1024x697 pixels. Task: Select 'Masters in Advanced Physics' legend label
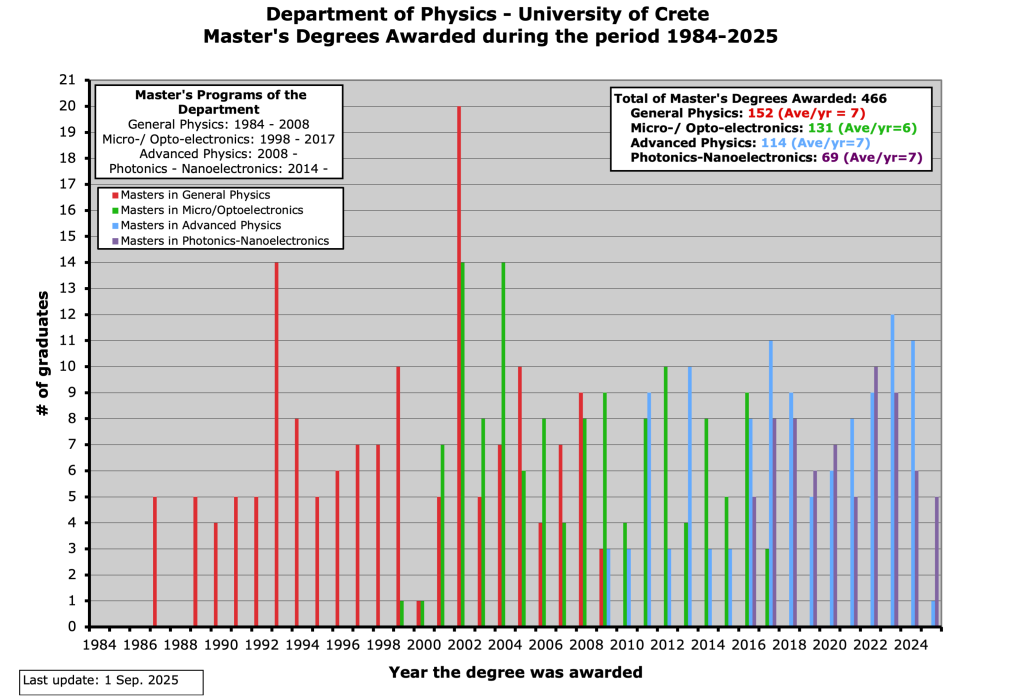[200, 225]
